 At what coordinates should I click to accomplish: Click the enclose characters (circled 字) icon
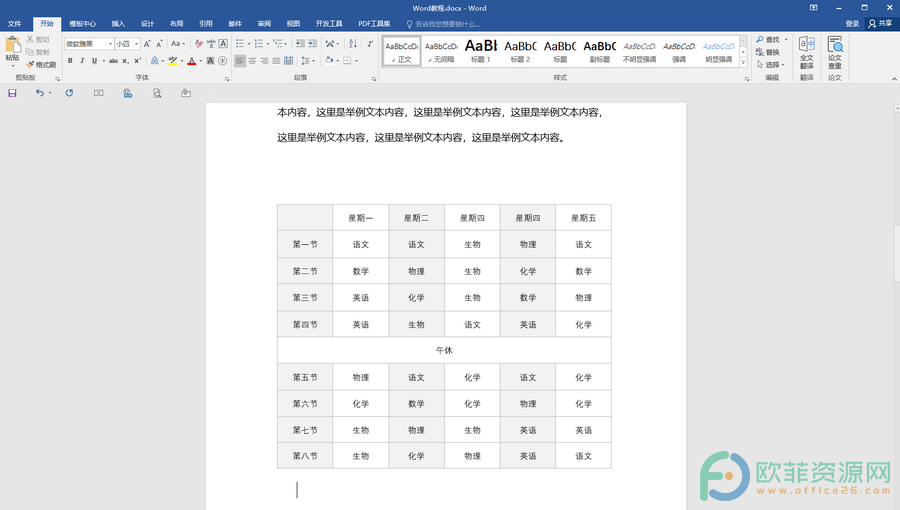(223, 60)
